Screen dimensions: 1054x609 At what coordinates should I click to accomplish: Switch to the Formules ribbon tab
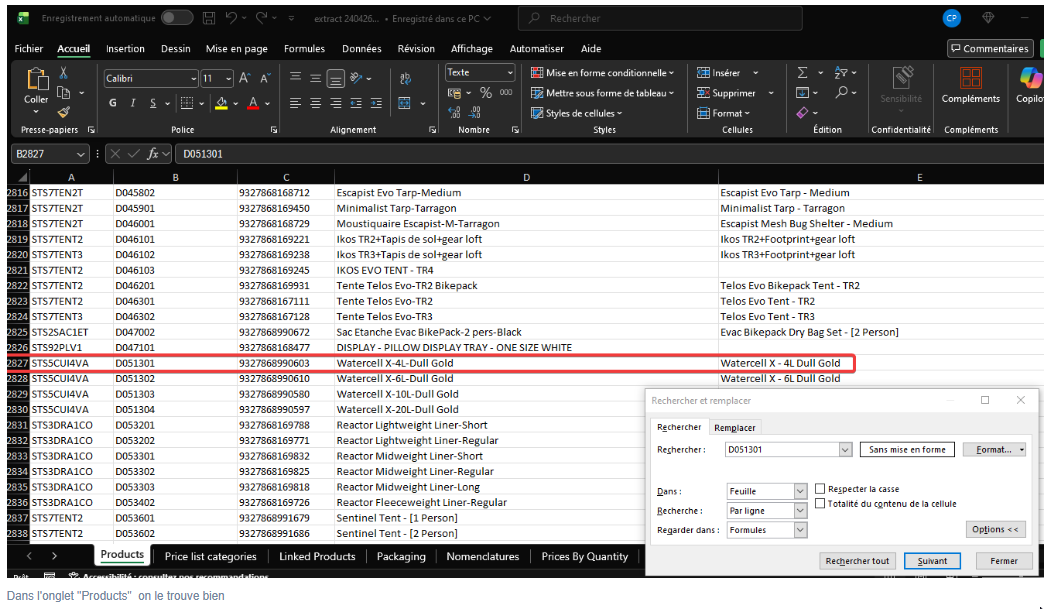coord(304,48)
